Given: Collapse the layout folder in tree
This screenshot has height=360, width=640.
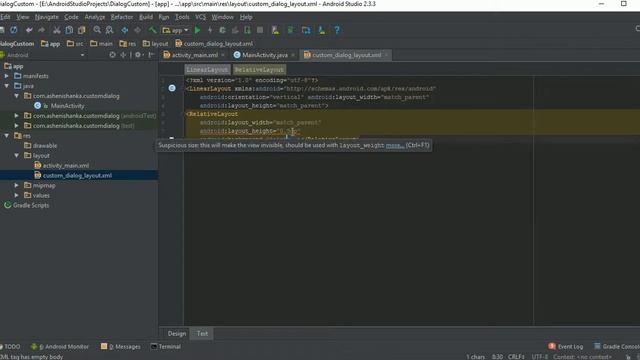Looking at the screenshot, I should click(x=17, y=156).
